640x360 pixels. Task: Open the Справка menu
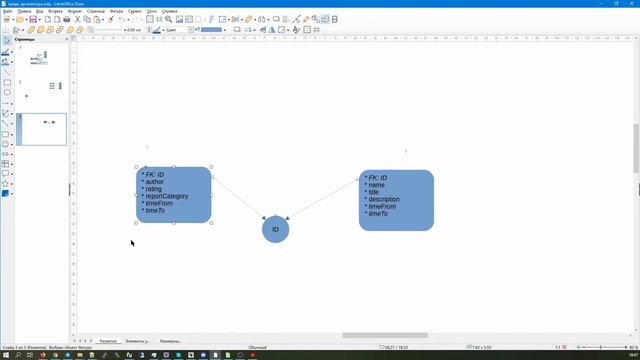[169, 11]
